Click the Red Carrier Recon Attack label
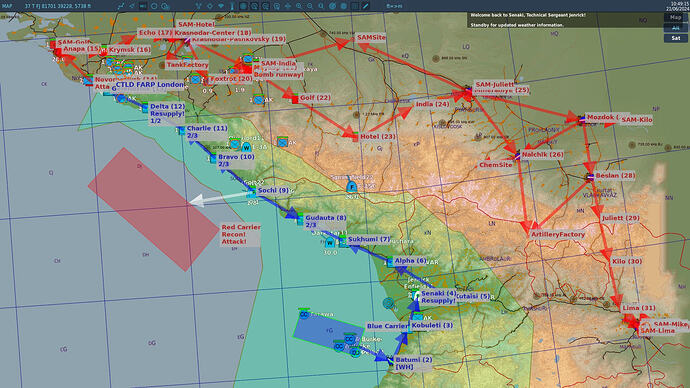 (241, 234)
